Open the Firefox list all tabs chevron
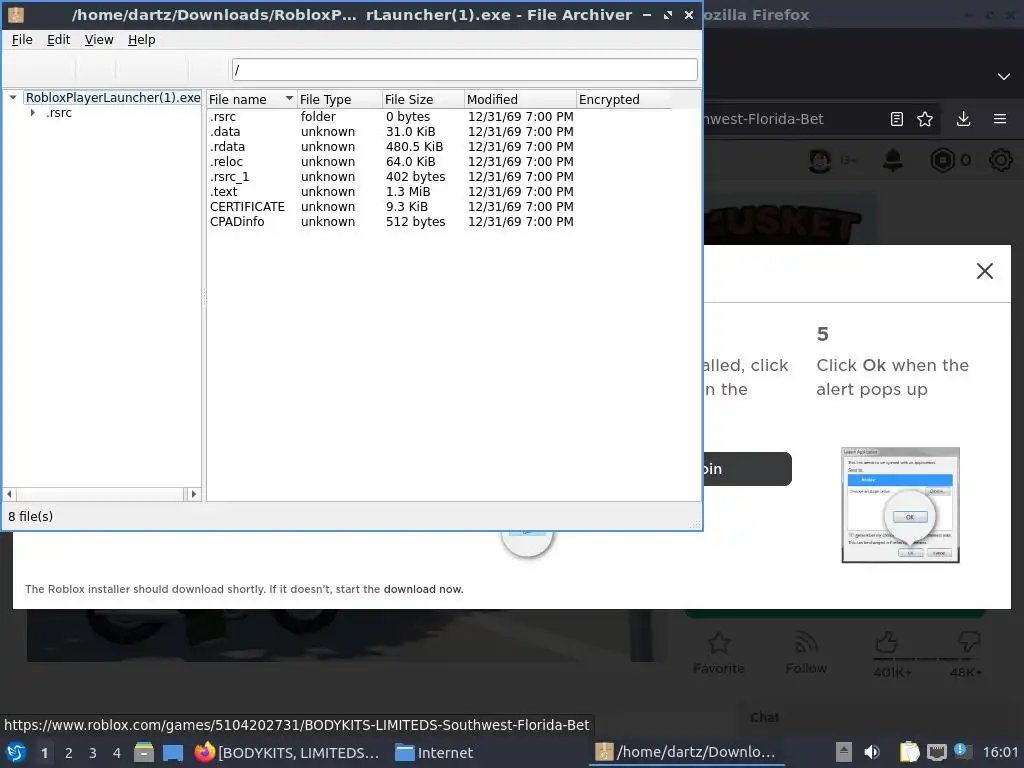This screenshot has height=768, width=1024. pos(1004,76)
